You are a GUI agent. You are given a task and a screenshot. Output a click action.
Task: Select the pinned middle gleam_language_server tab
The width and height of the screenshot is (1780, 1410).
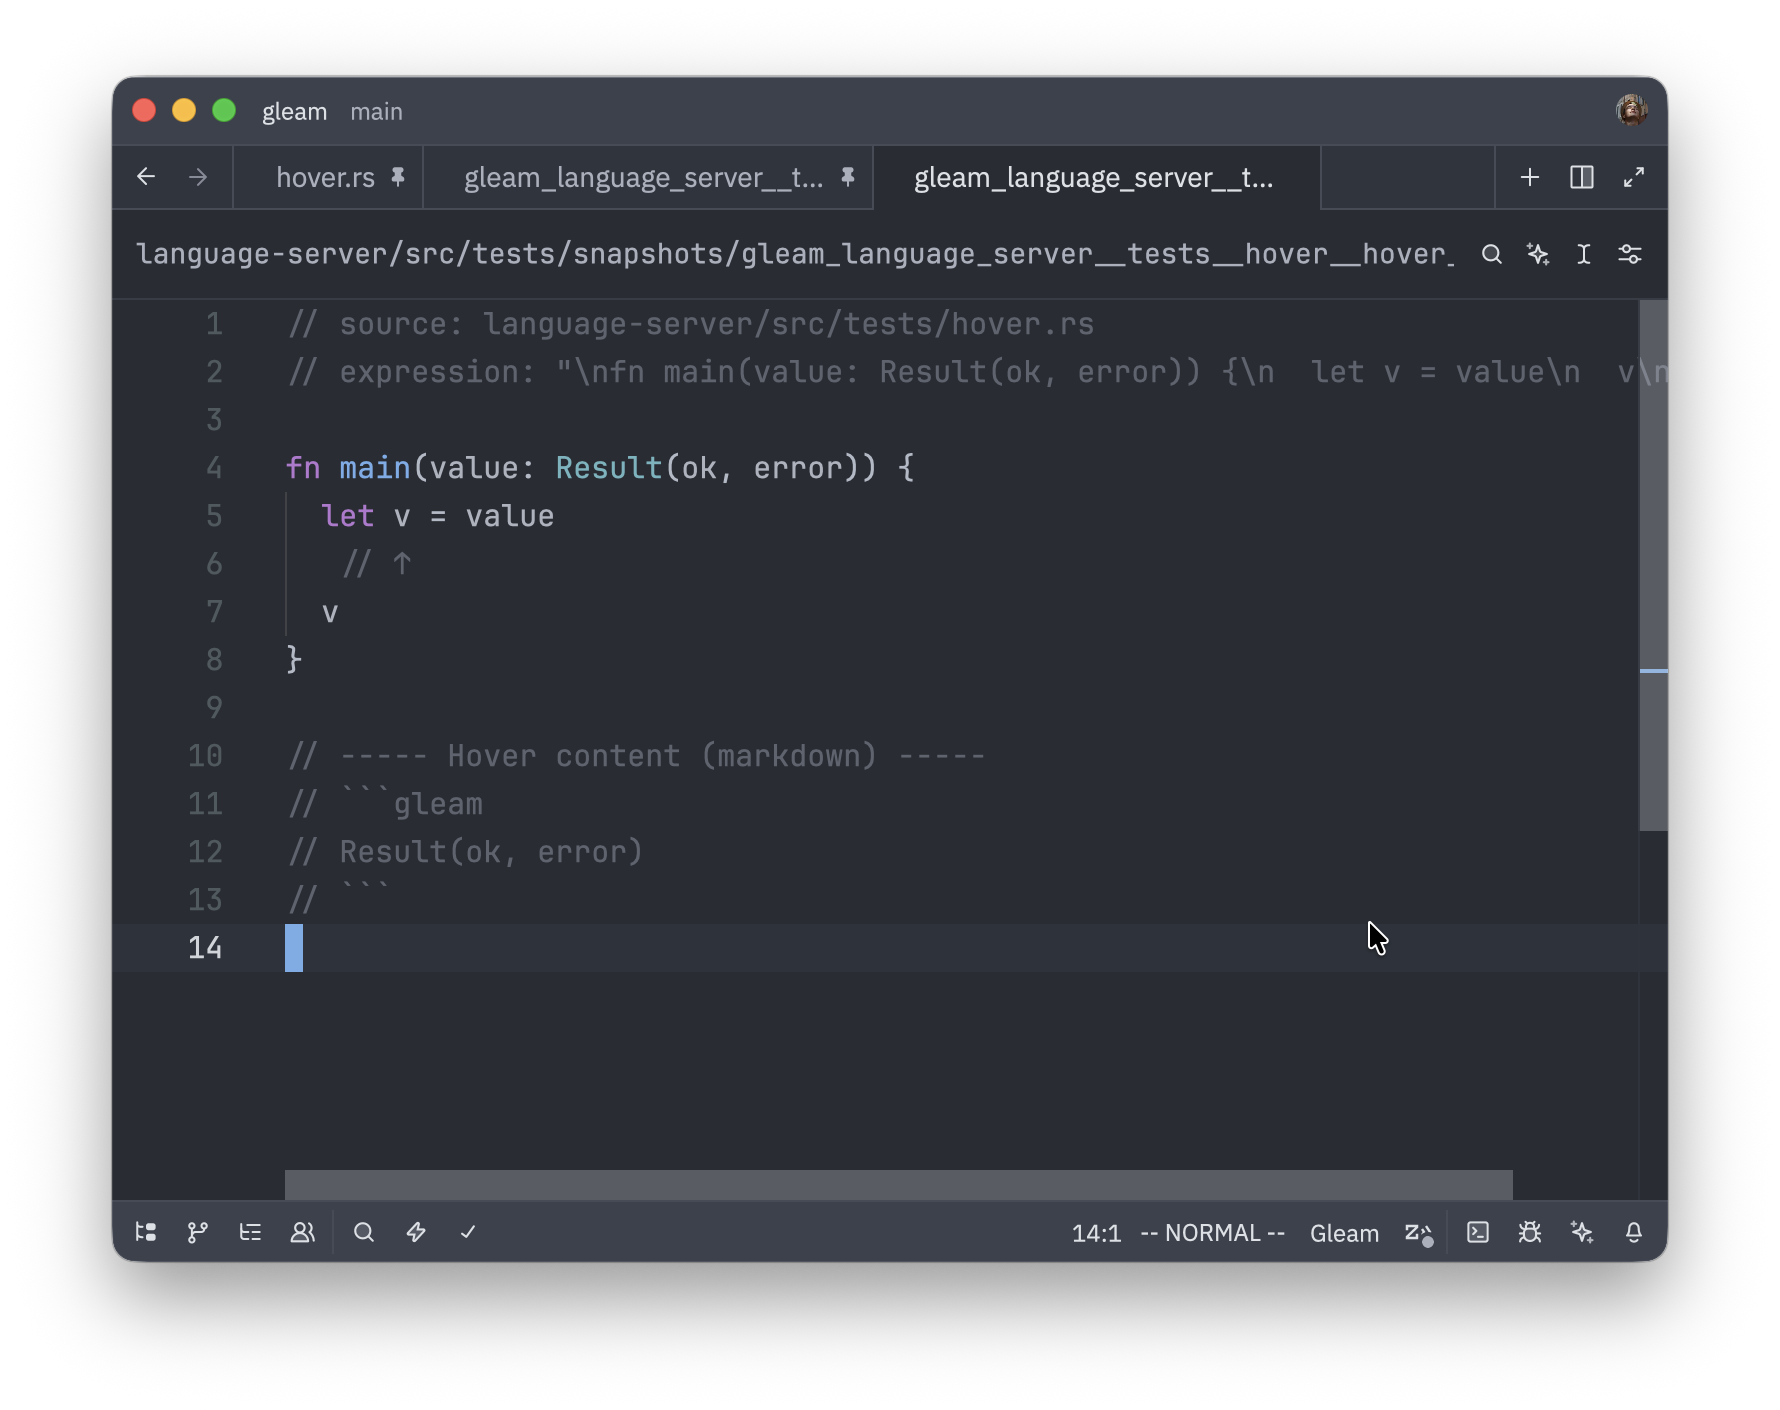643,178
